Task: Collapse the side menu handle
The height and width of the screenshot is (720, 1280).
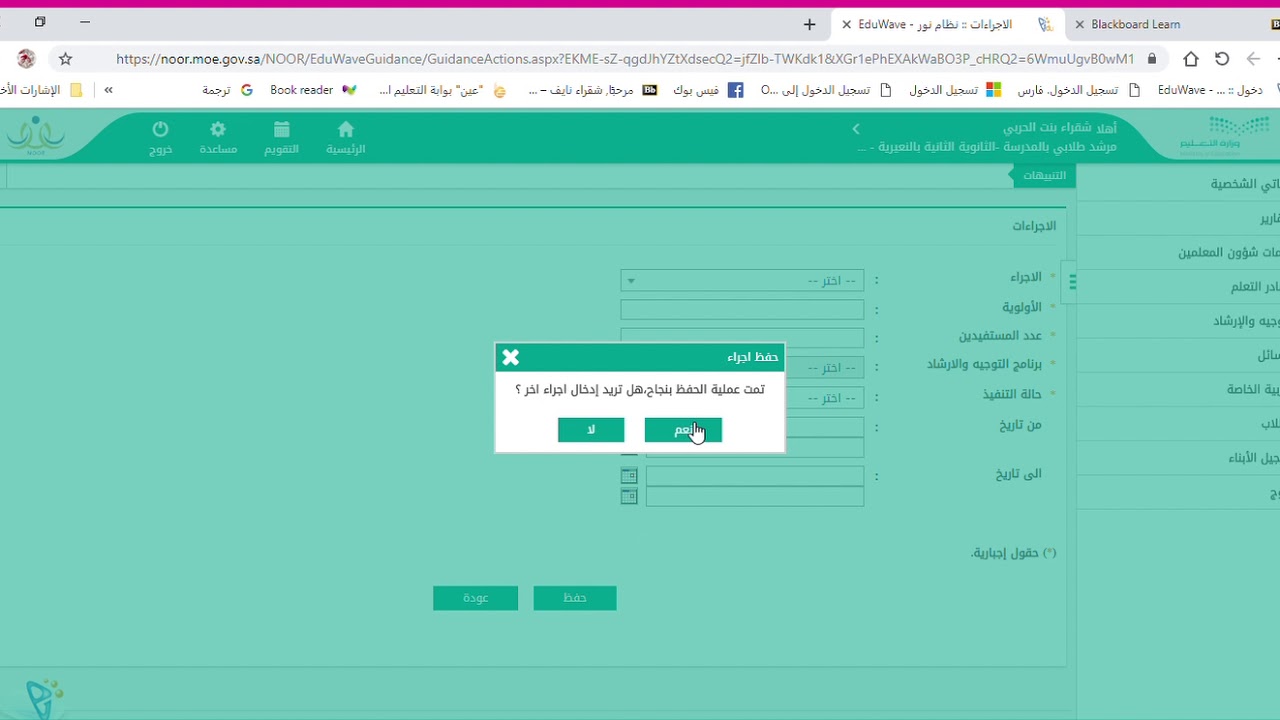Action: [1071, 282]
